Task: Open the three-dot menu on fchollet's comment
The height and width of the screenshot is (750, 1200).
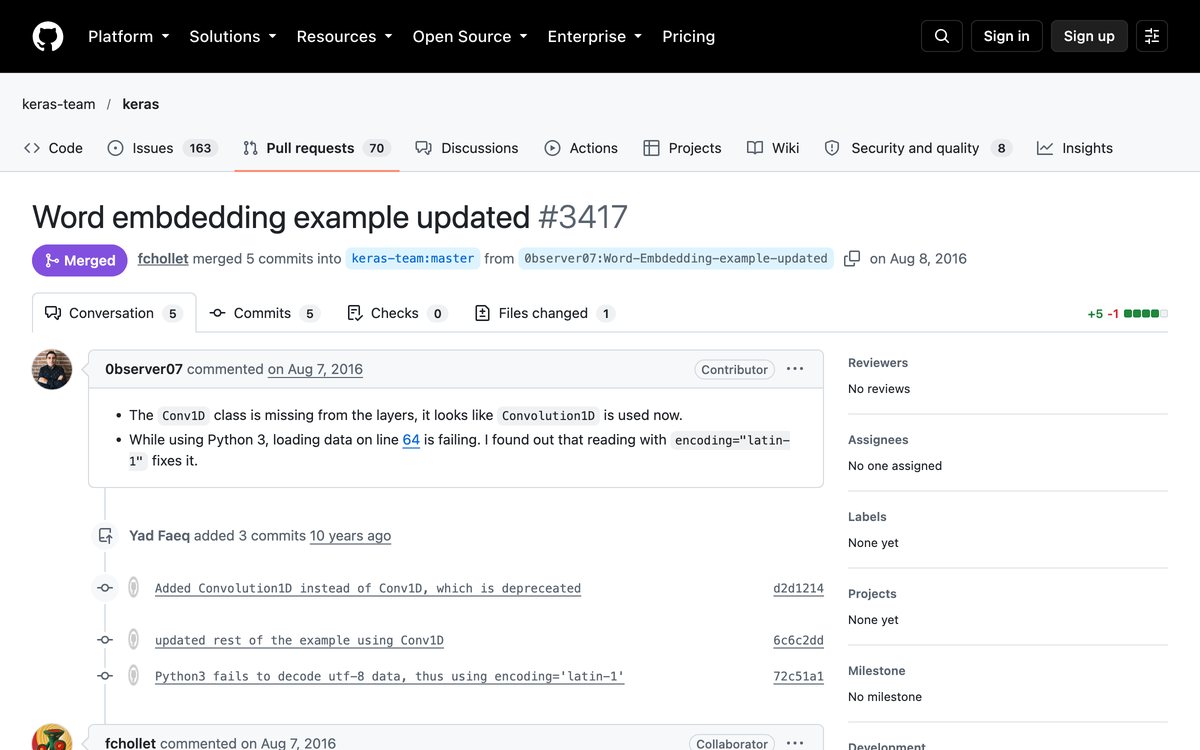Action: 795,743
